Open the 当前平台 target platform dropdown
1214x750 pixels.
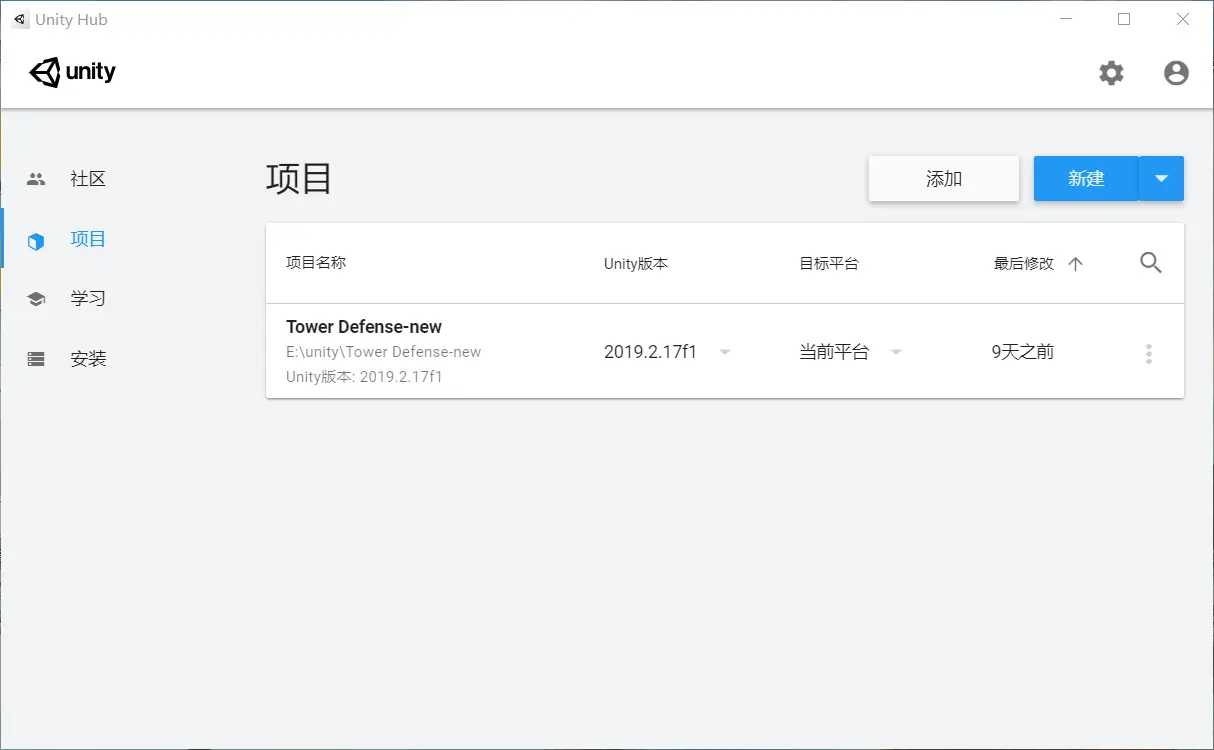coord(851,352)
